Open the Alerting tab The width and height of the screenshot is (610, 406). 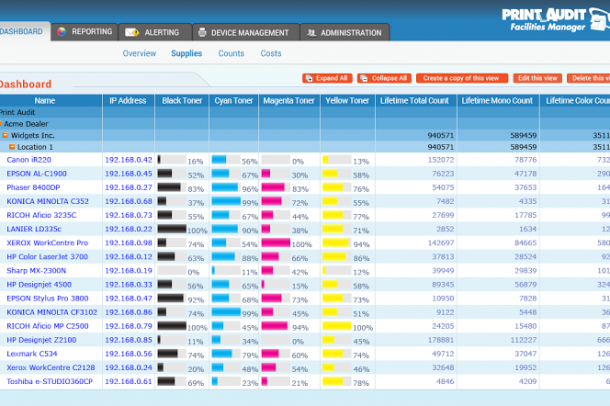155,32
